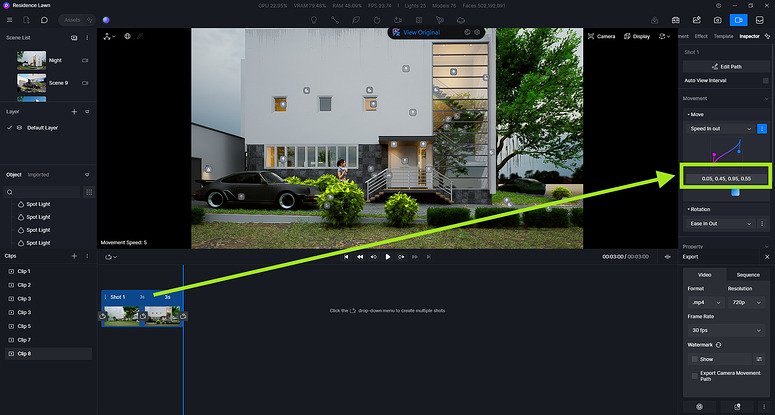Select Clip 1 in Clips list
Screen dimensions: 775x415
click(48, 271)
